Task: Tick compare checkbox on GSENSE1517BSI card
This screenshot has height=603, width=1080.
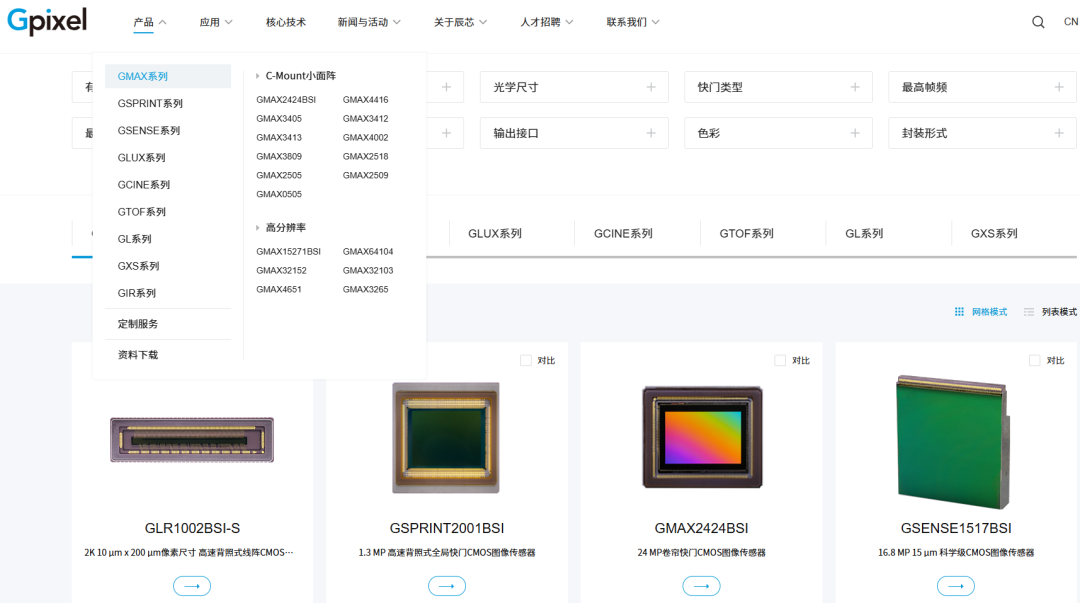Action: (x=1035, y=361)
